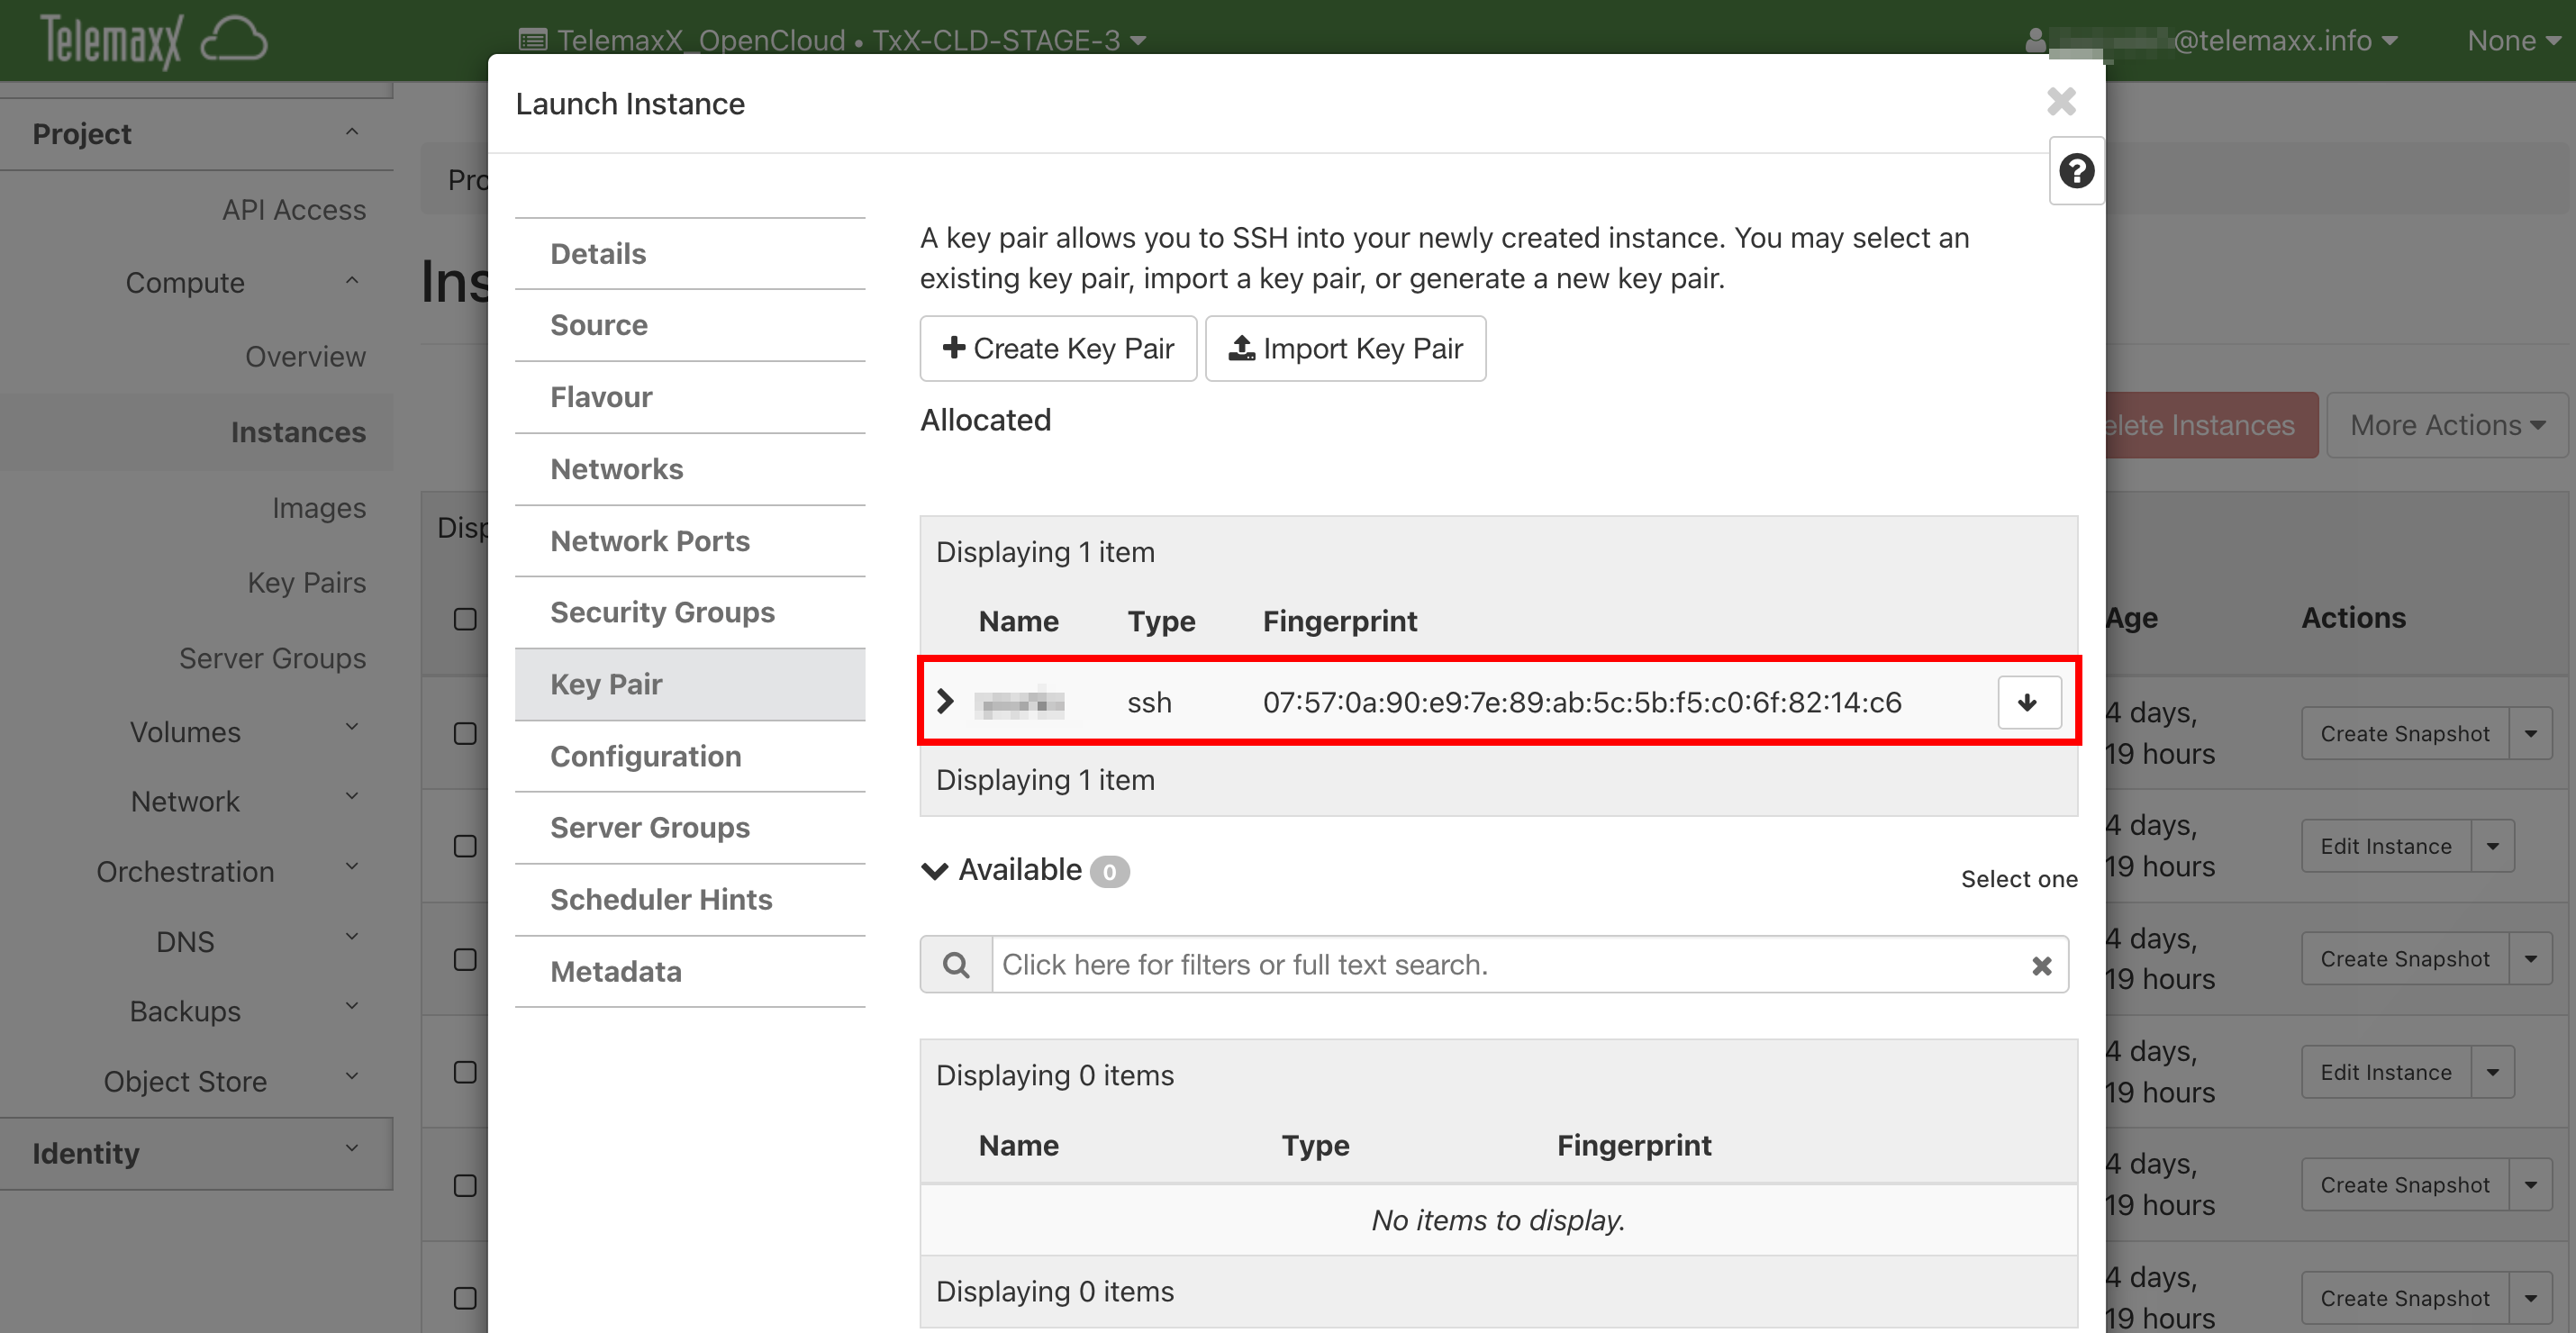2576x1333 pixels.
Task: Click into the key pair filter search field
Action: pos(1500,965)
